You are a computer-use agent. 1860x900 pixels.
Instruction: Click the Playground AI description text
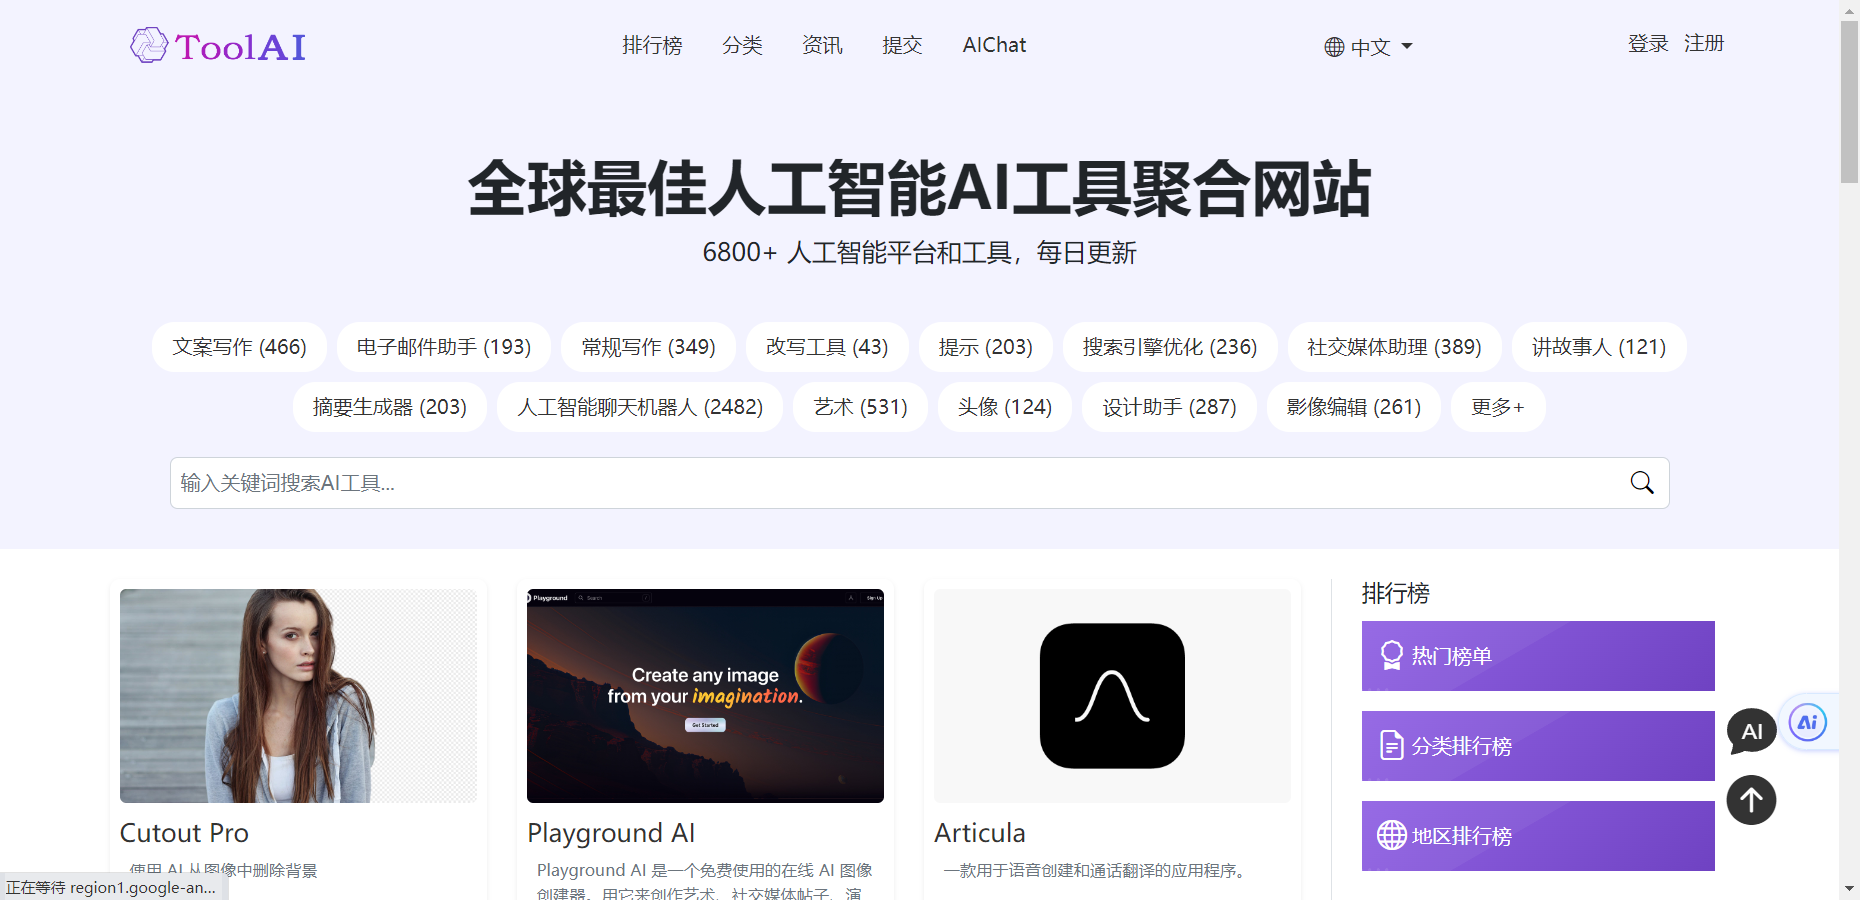click(705, 882)
